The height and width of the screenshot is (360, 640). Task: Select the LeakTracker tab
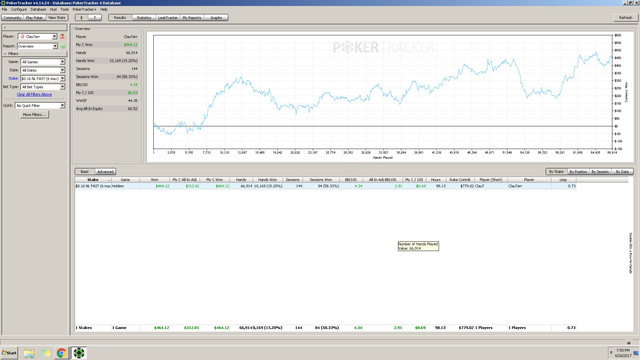168,18
